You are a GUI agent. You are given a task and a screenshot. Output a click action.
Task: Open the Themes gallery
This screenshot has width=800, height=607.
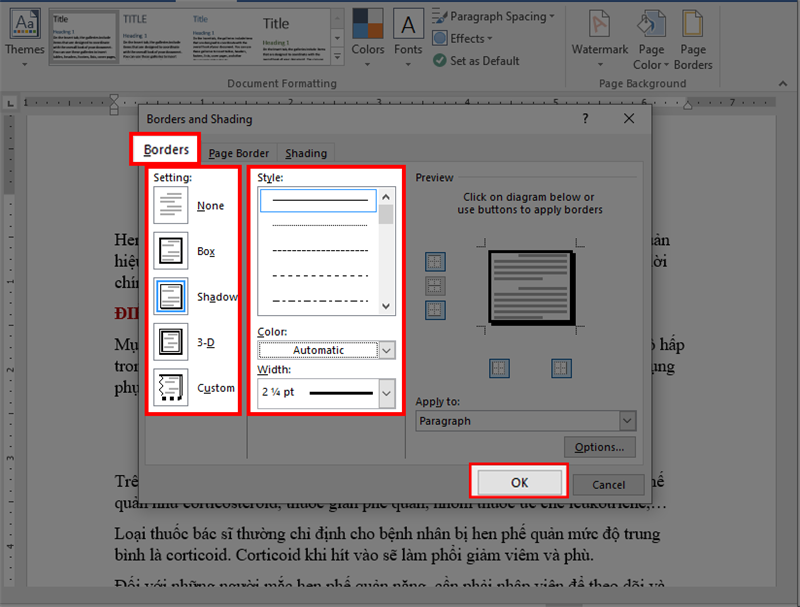tap(24, 38)
